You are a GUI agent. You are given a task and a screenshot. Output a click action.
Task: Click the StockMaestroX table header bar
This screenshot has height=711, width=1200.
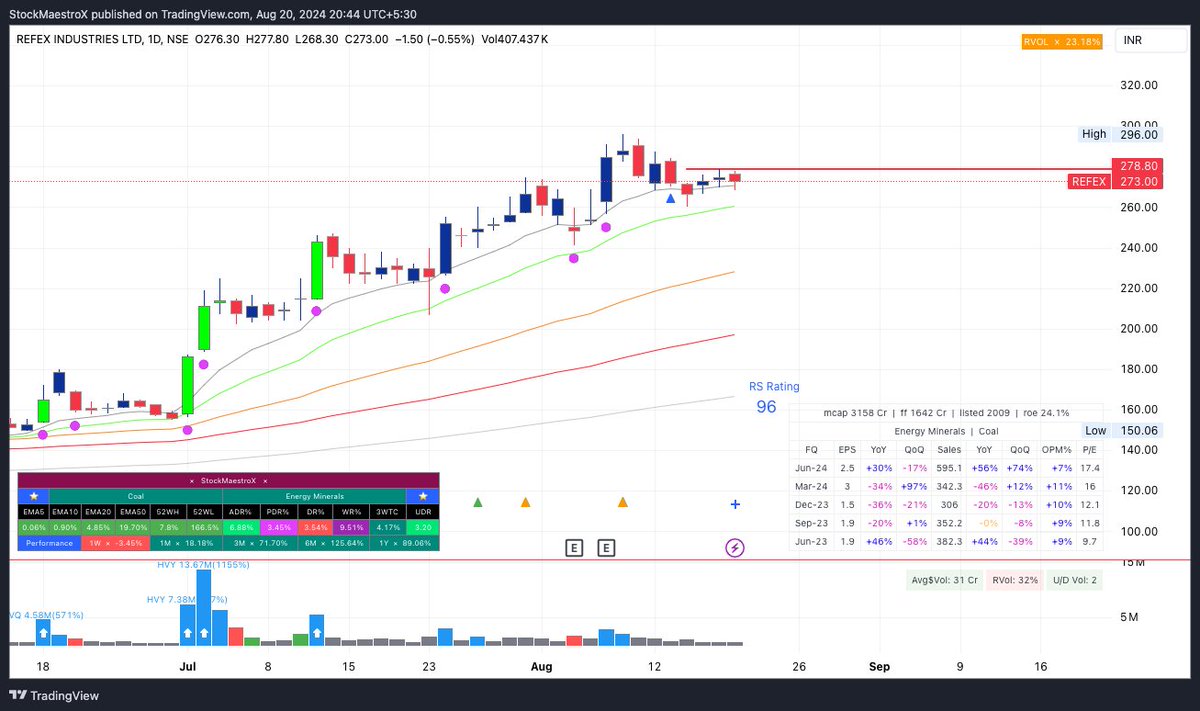tap(228, 481)
